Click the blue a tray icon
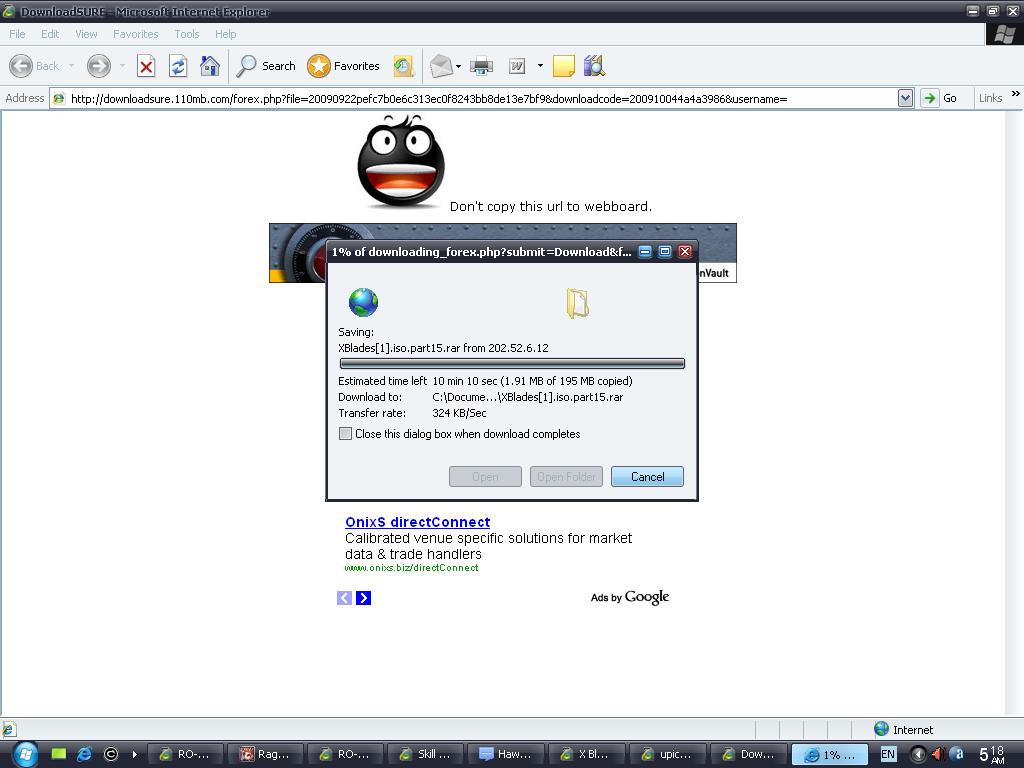 click(x=957, y=754)
